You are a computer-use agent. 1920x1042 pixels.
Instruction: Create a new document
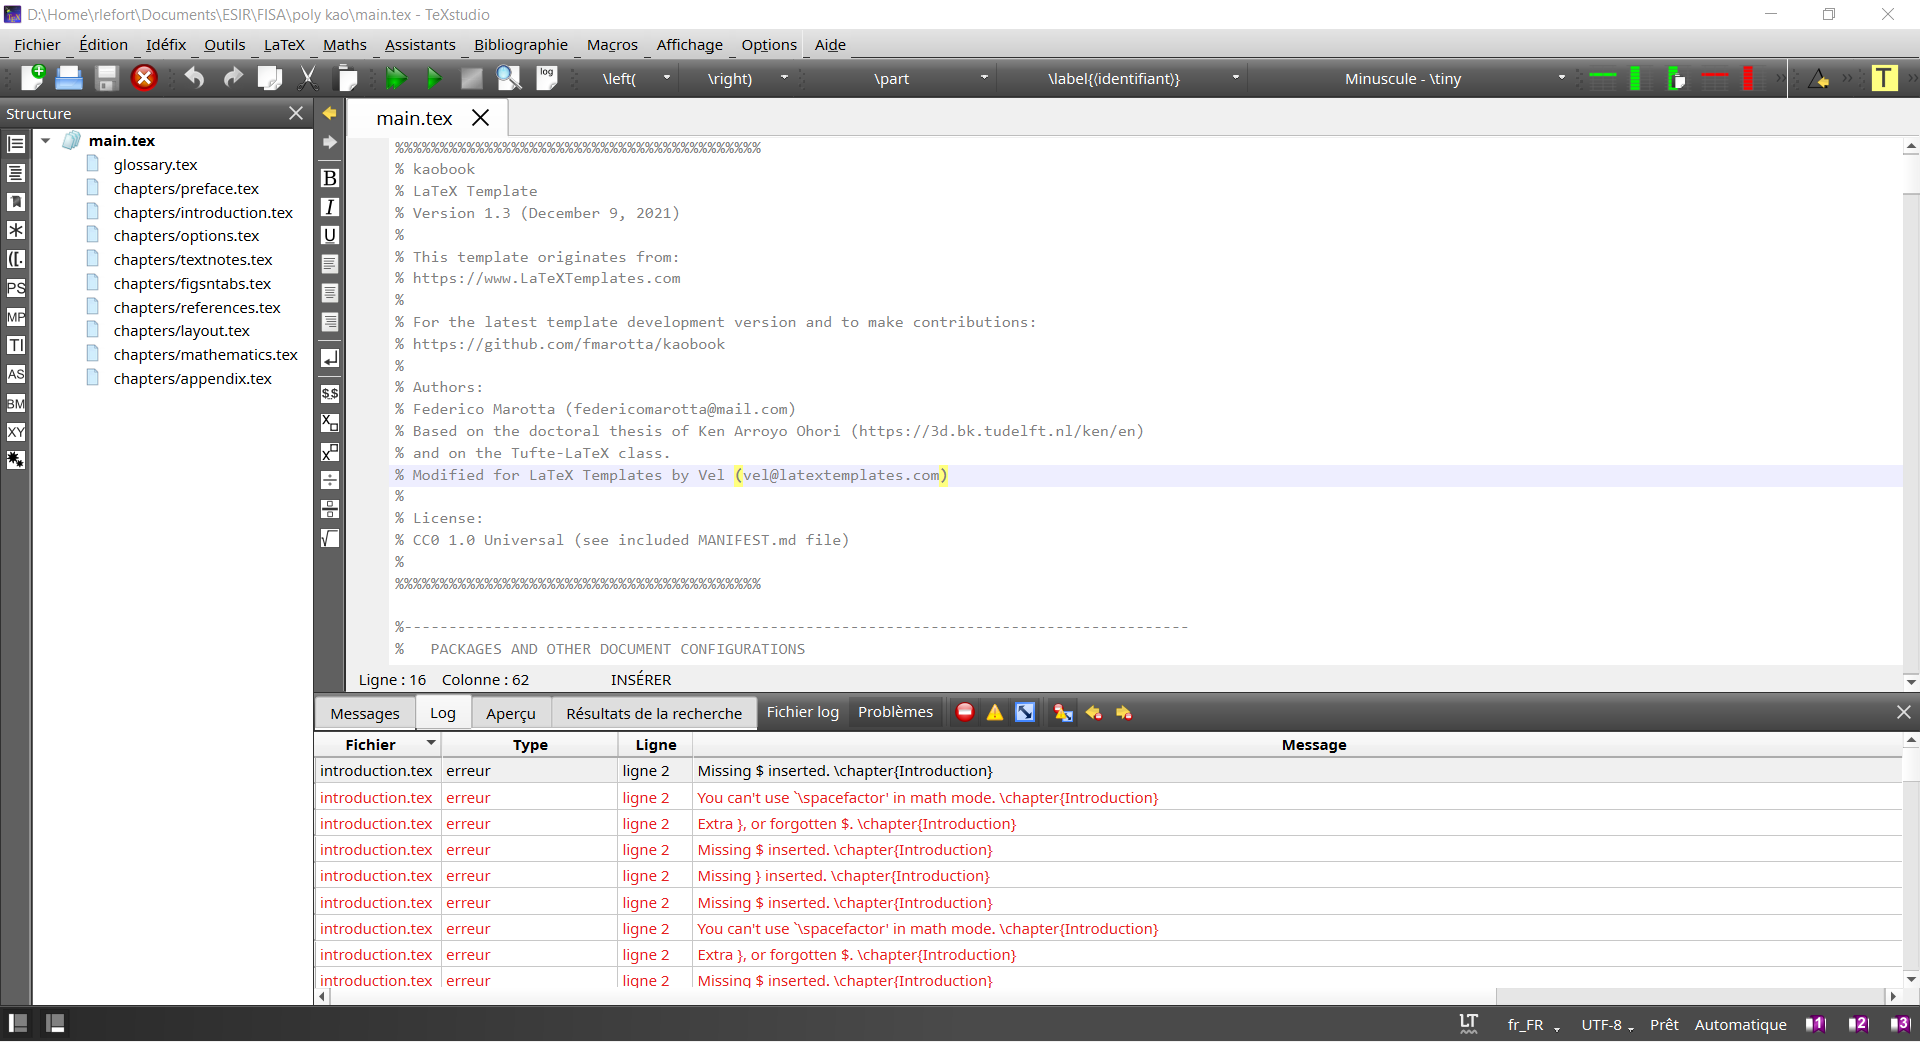point(33,78)
